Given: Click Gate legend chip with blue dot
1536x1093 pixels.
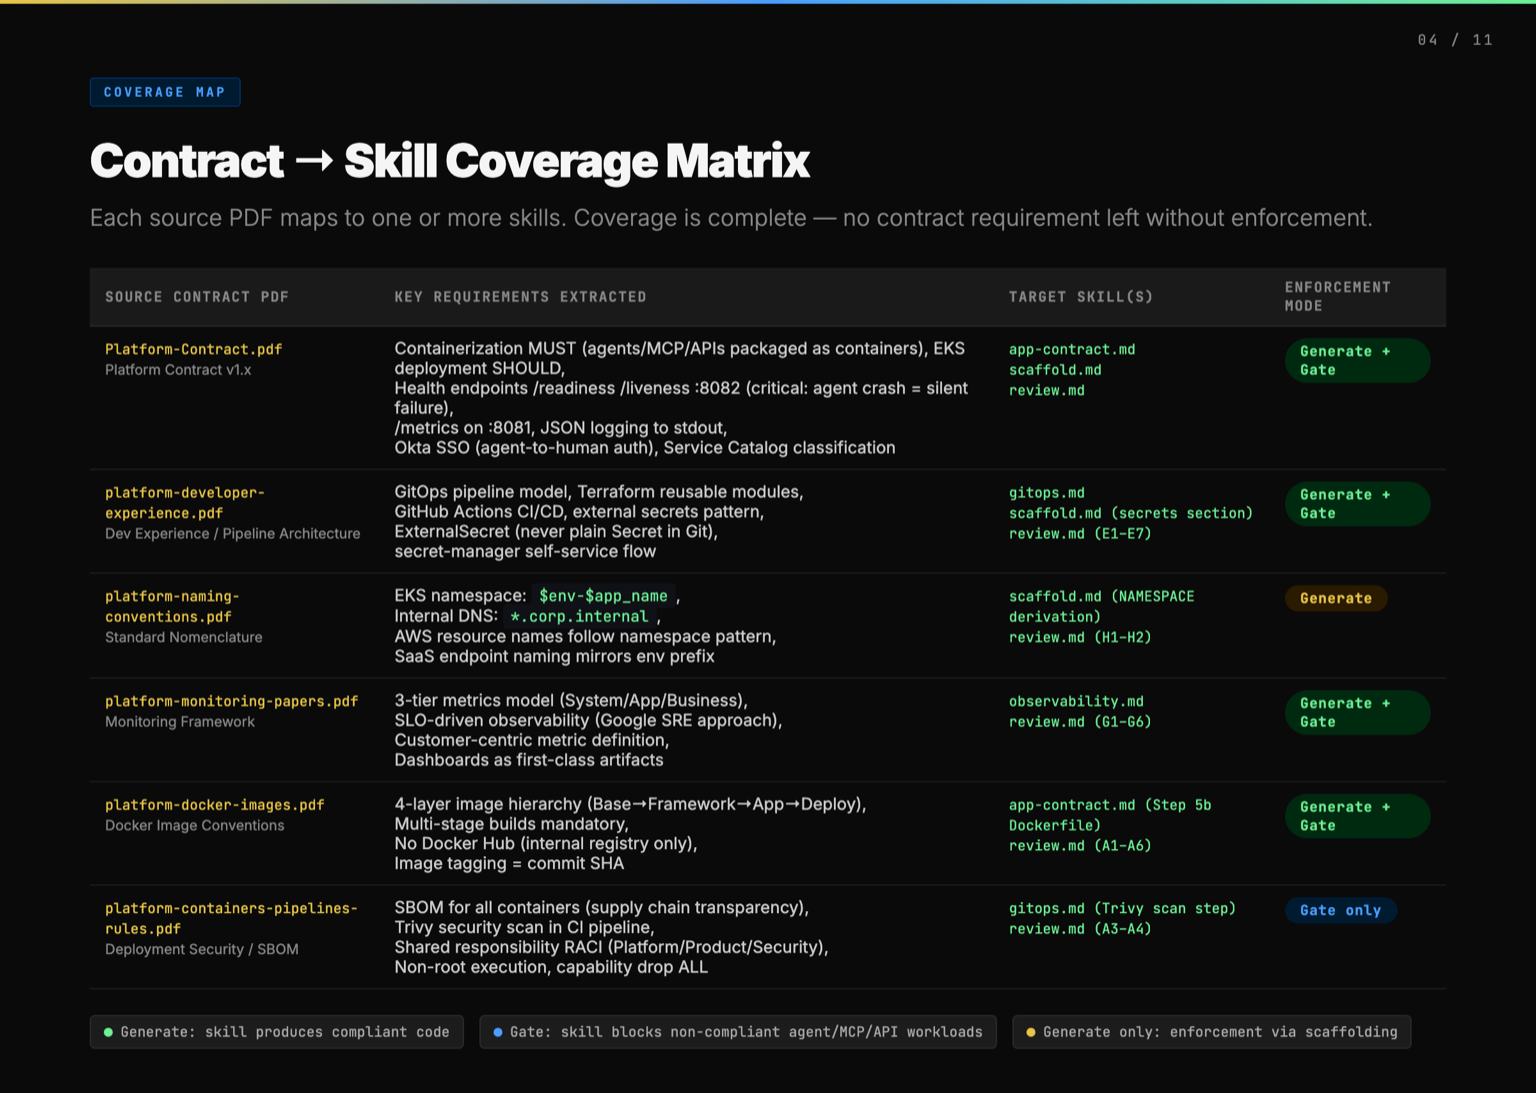Looking at the screenshot, I should coord(738,1032).
